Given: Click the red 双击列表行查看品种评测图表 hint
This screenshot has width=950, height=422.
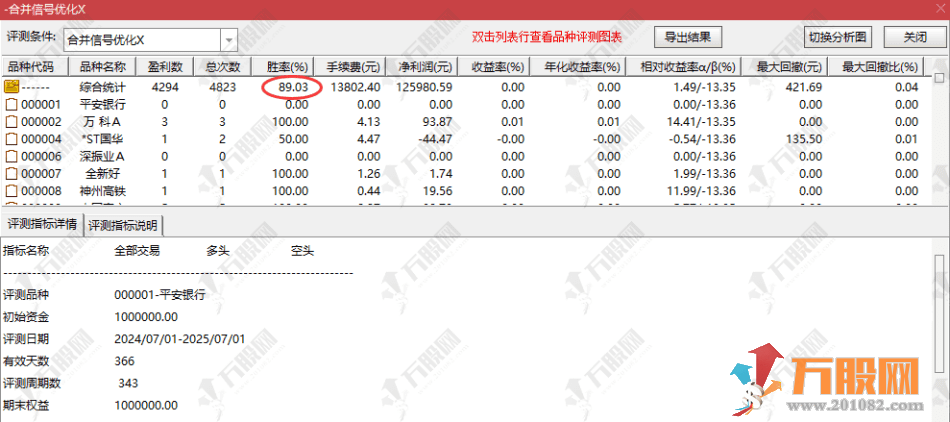Looking at the screenshot, I should pyautogui.click(x=547, y=38).
